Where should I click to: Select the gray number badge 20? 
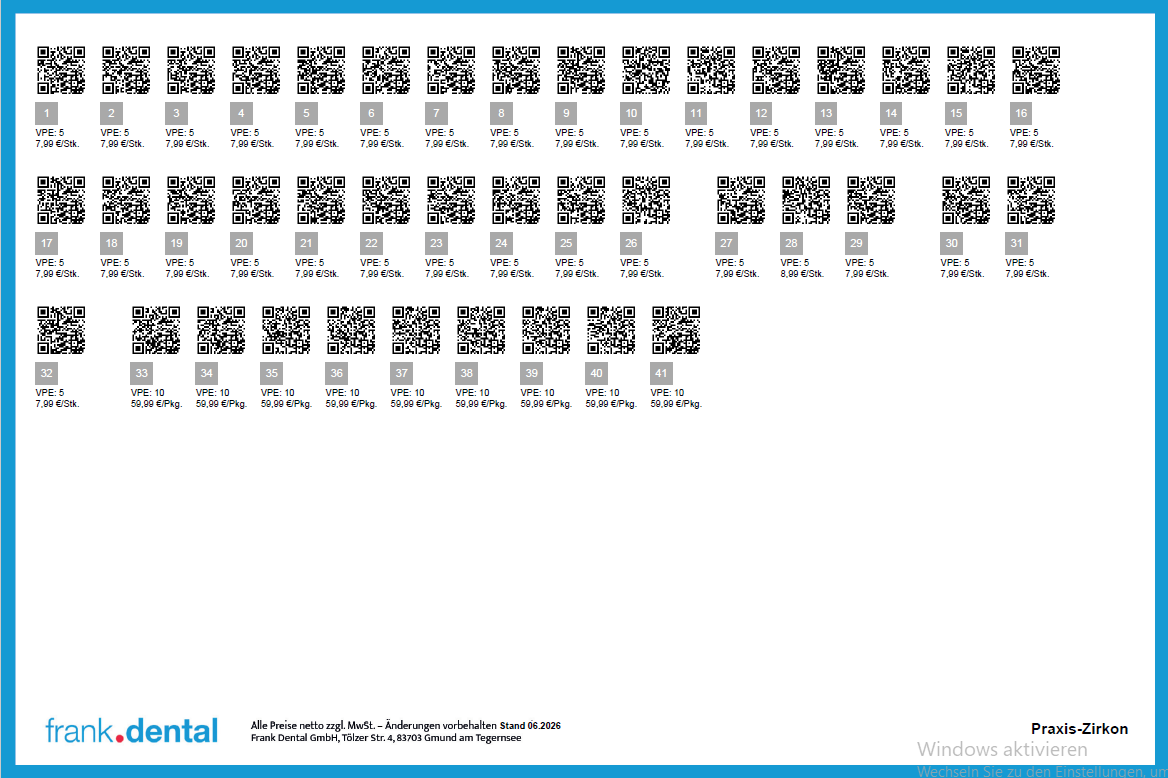click(x=241, y=243)
